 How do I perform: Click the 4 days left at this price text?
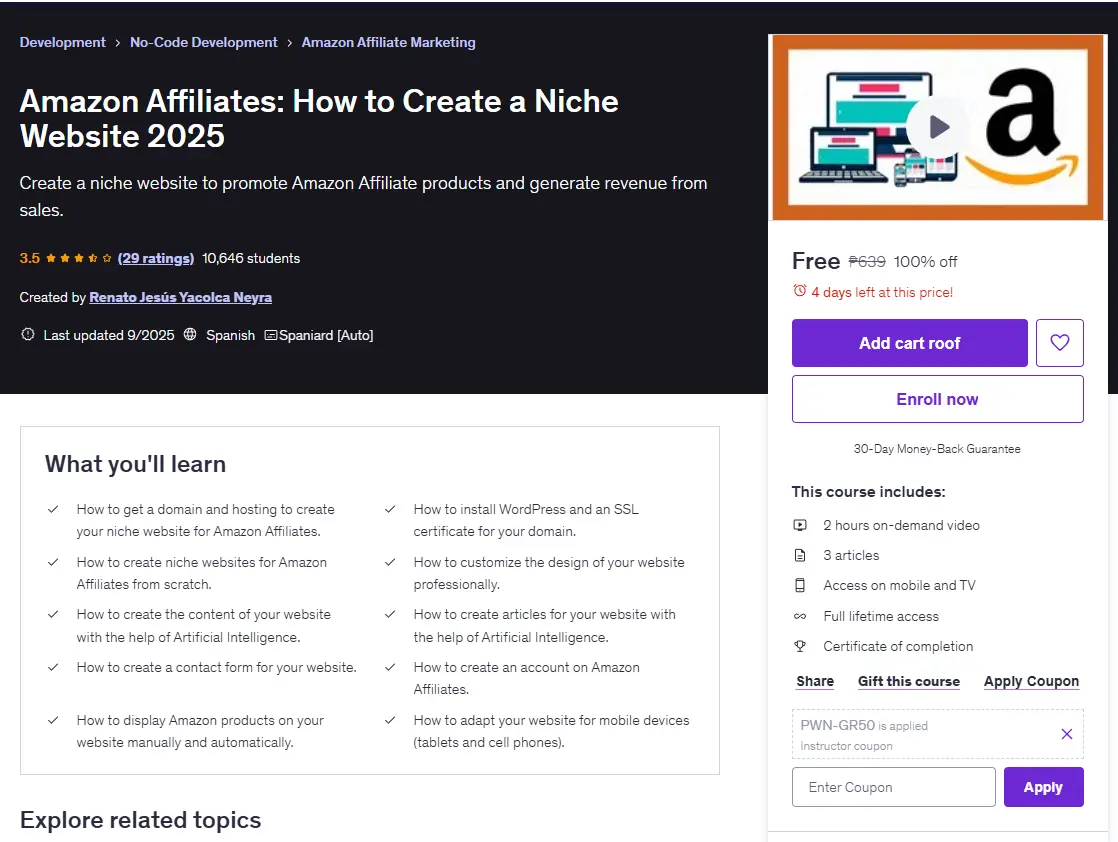[x=882, y=292]
